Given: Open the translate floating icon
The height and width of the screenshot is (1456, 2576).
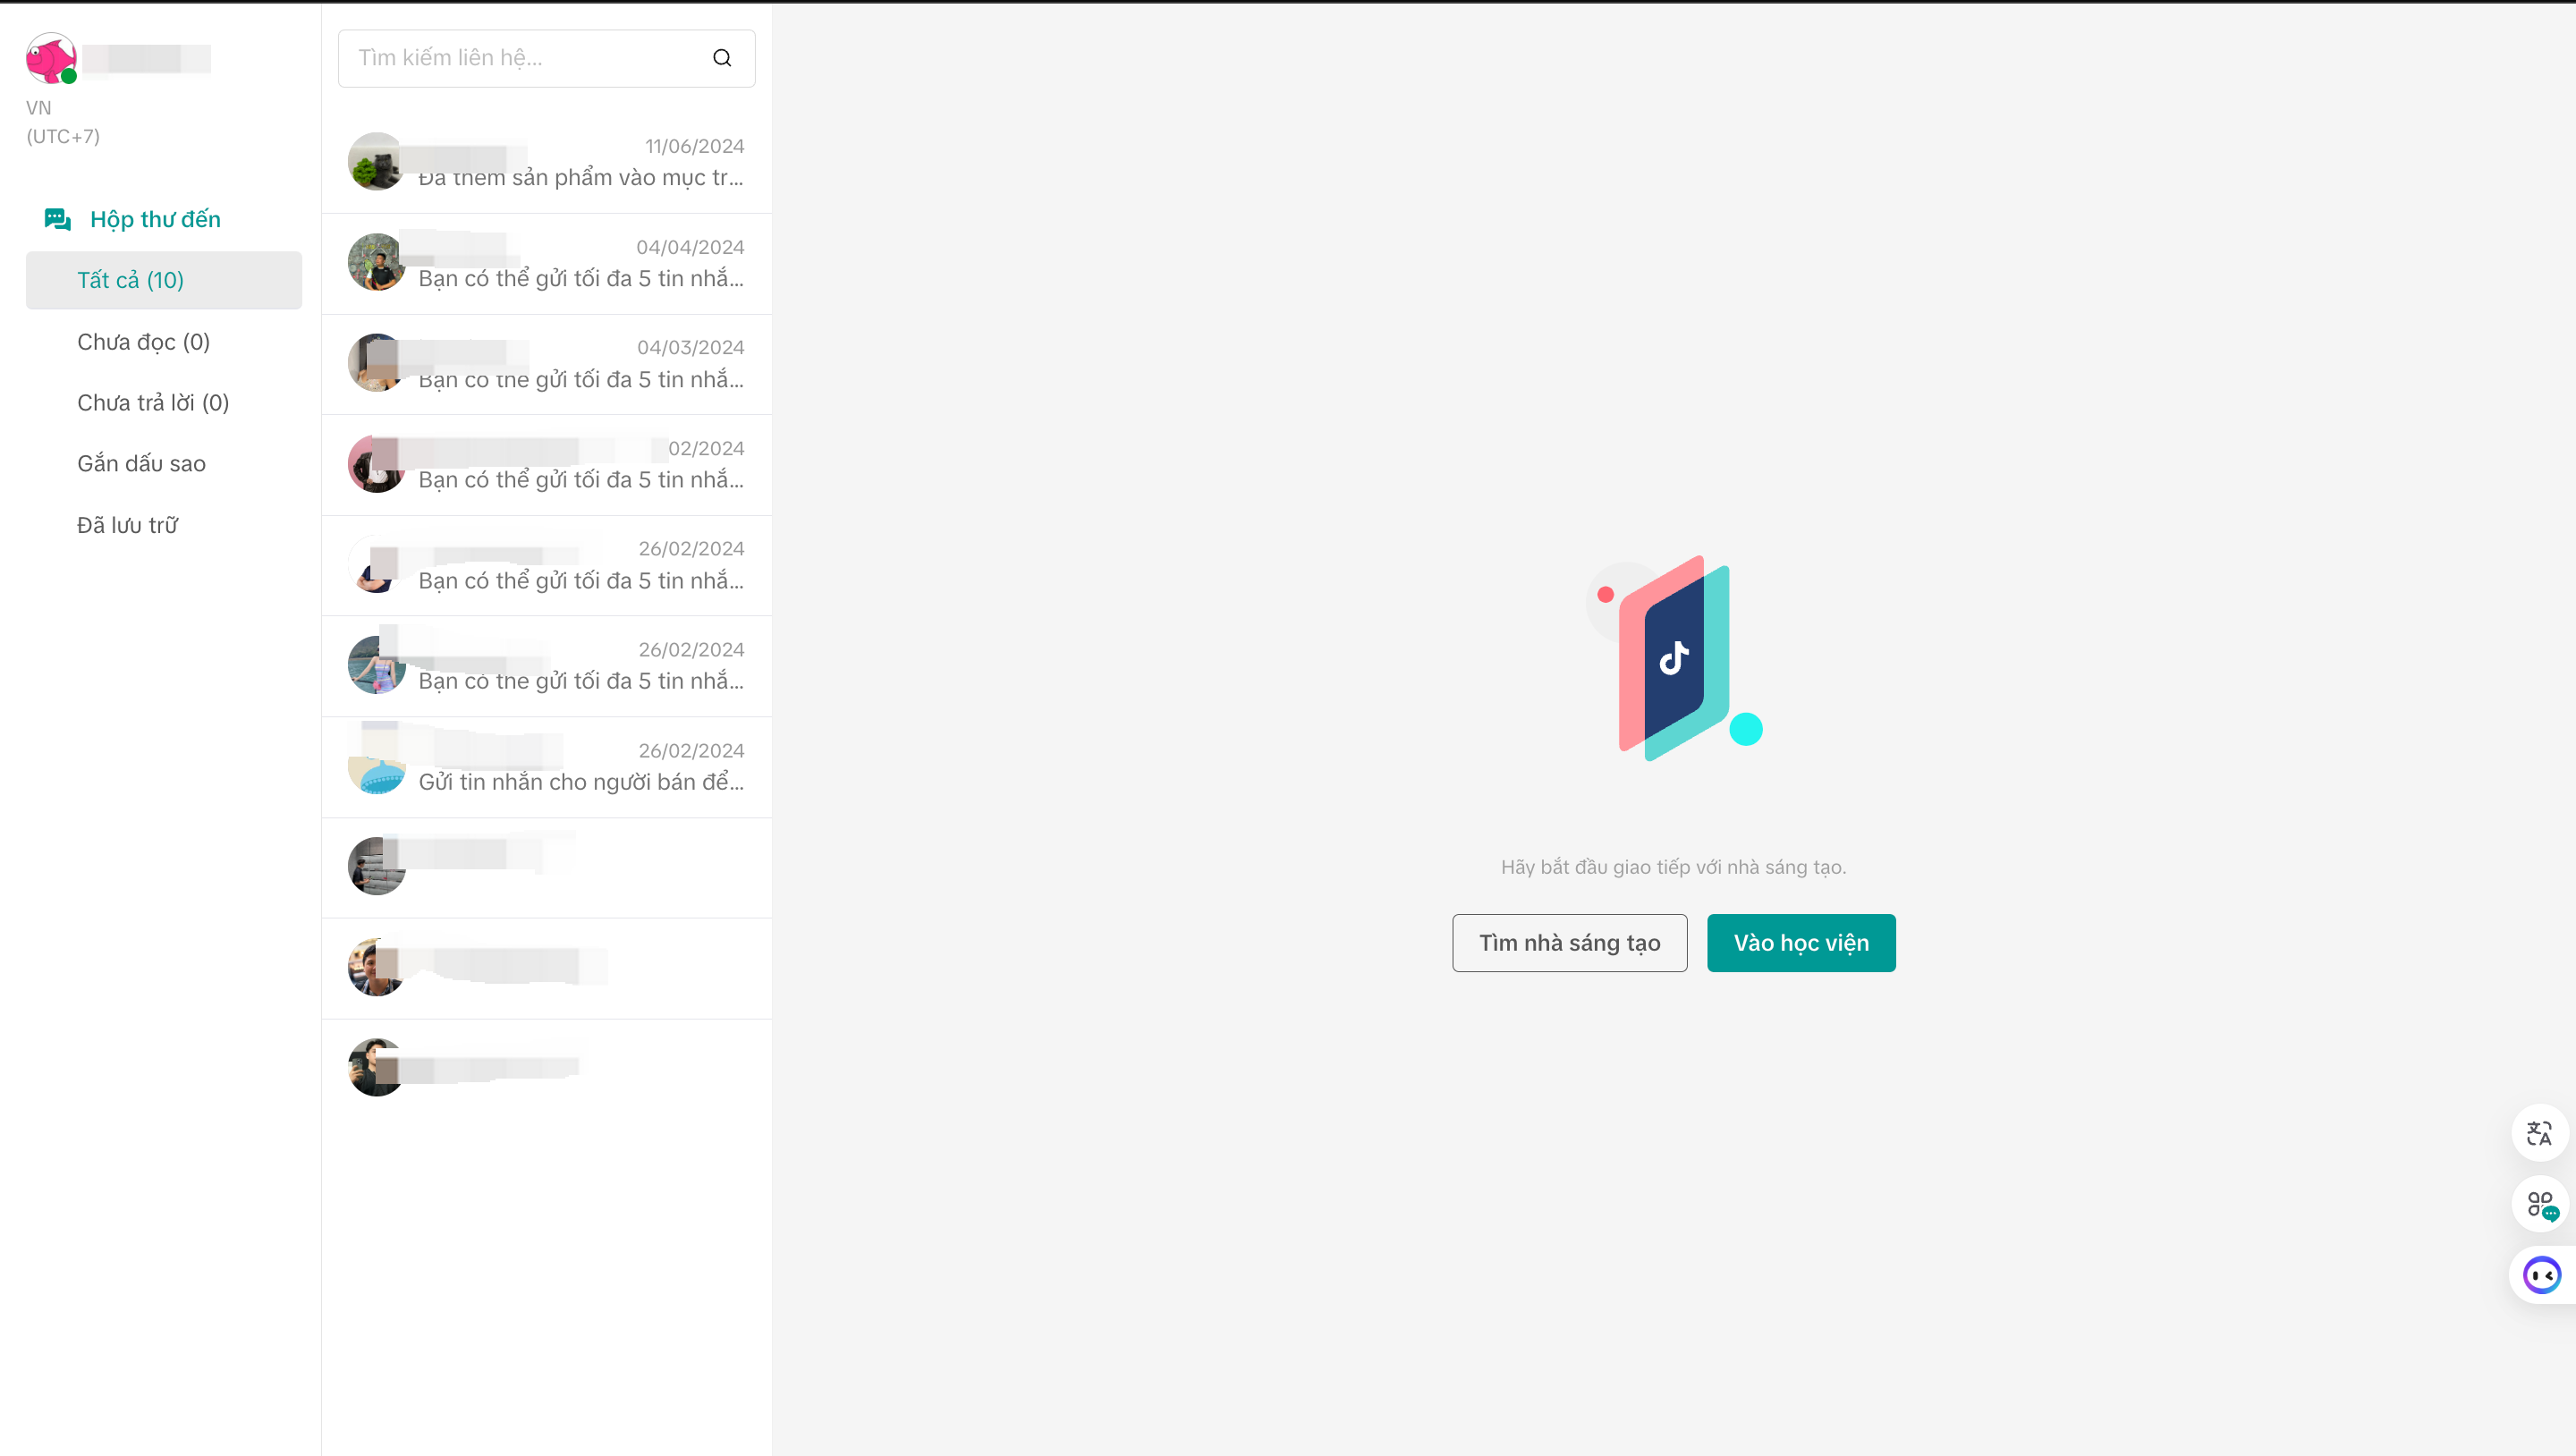Looking at the screenshot, I should click(x=2539, y=1133).
